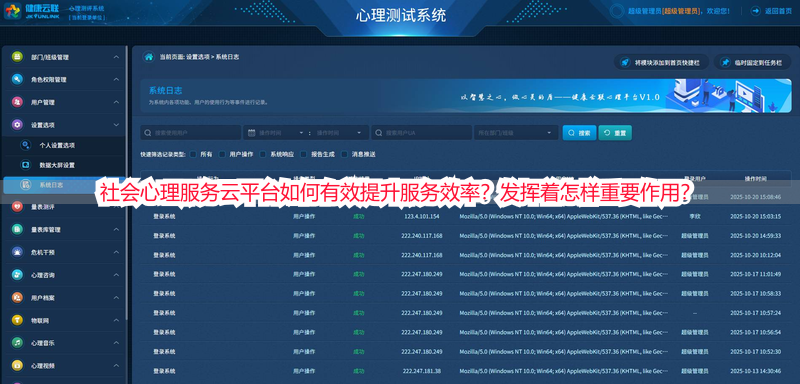Collapse the 设置选项 chevron
Viewport: 800px width, 384px height.
click(116, 124)
